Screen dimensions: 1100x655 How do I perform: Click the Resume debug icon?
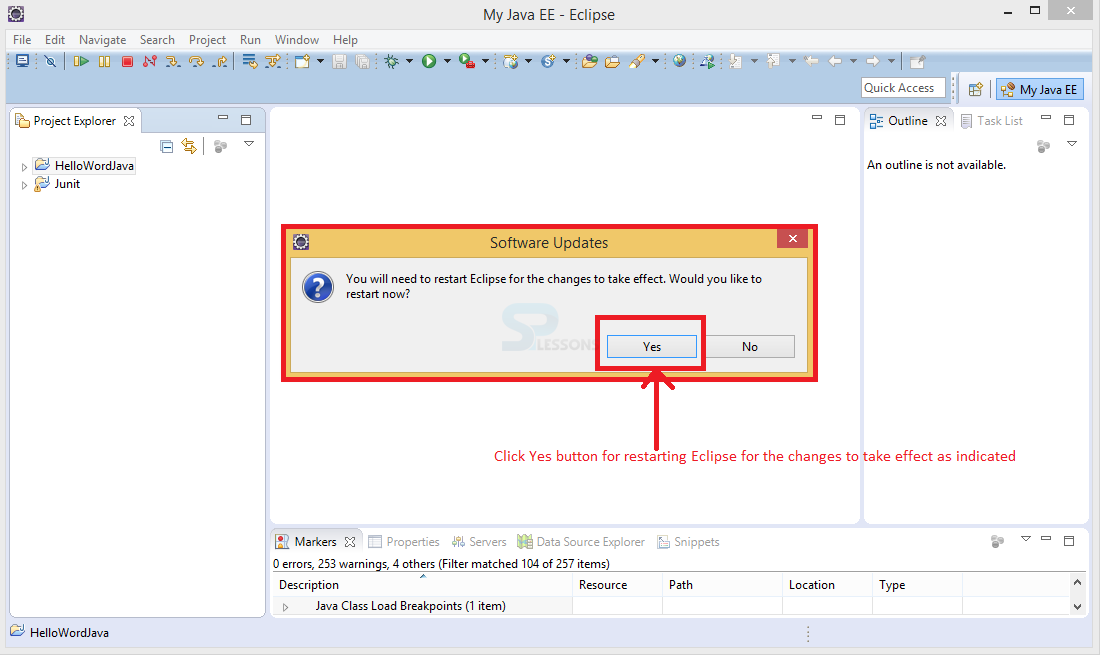point(81,62)
